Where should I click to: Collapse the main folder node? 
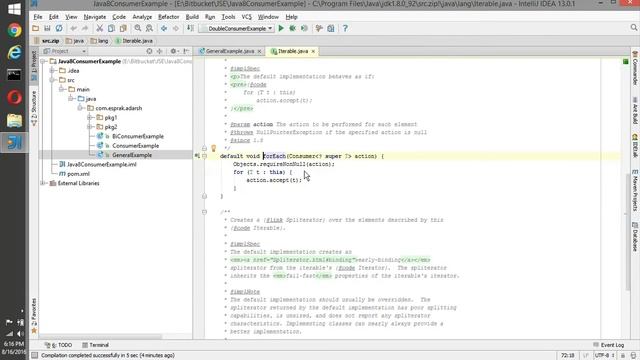(62, 89)
